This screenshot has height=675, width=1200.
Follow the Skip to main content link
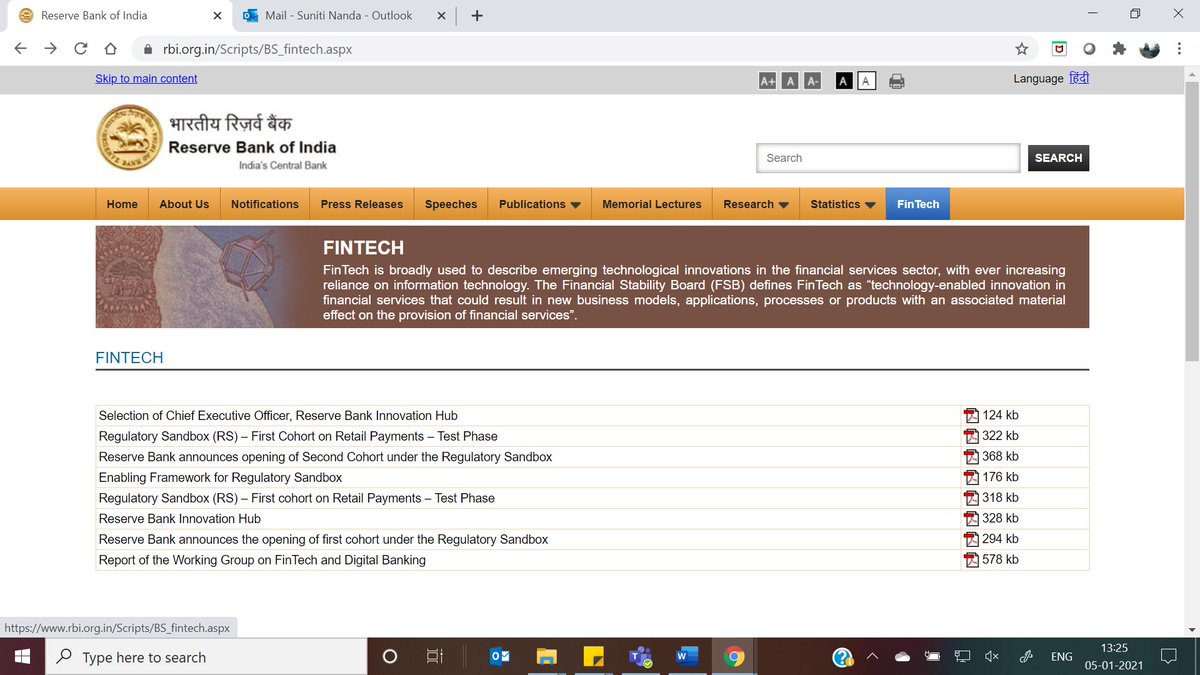pyautogui.click(x=146, y=79)
